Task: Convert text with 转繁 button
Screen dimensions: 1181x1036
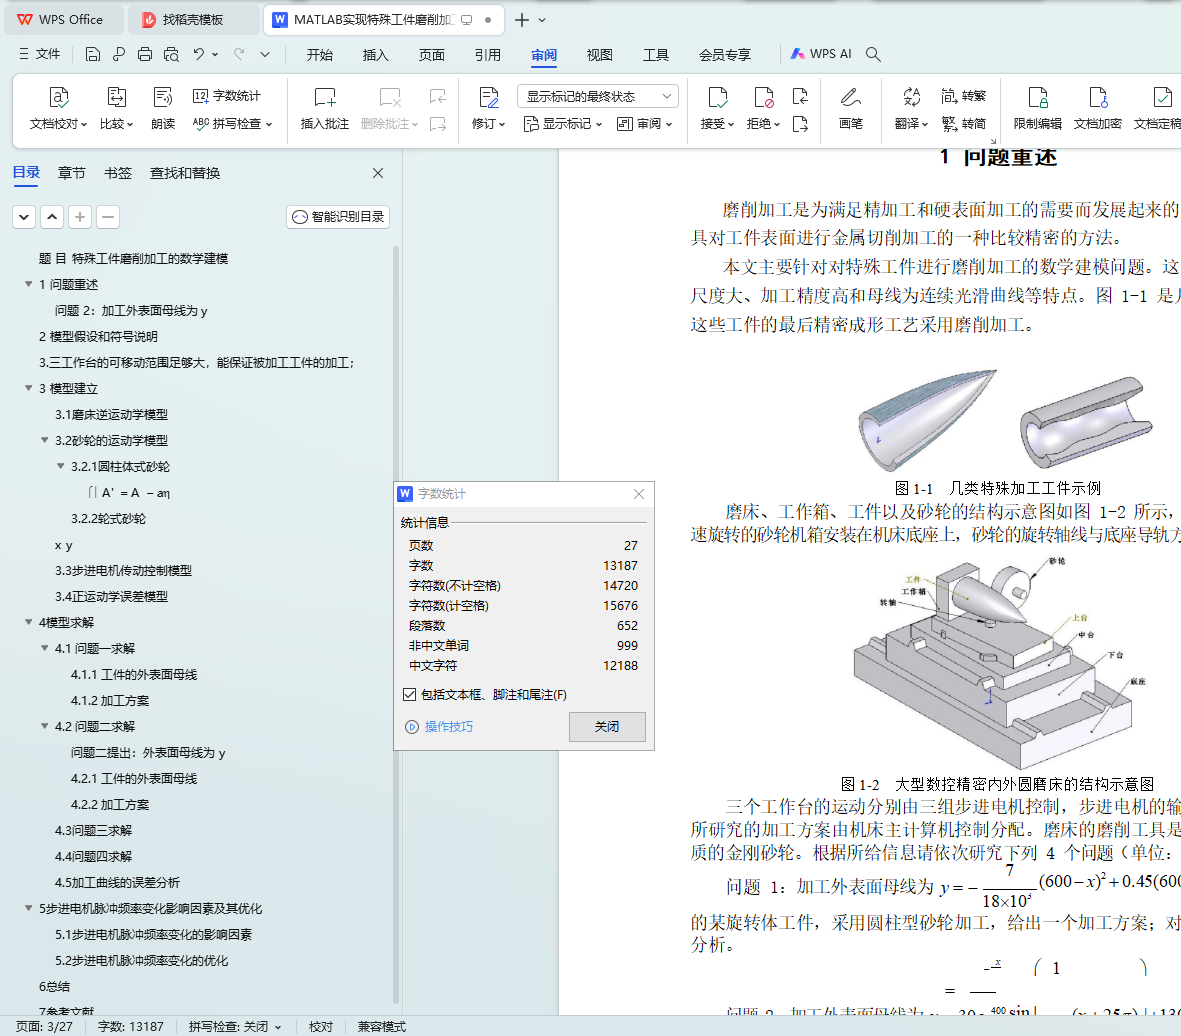Action: pos(963,96)
